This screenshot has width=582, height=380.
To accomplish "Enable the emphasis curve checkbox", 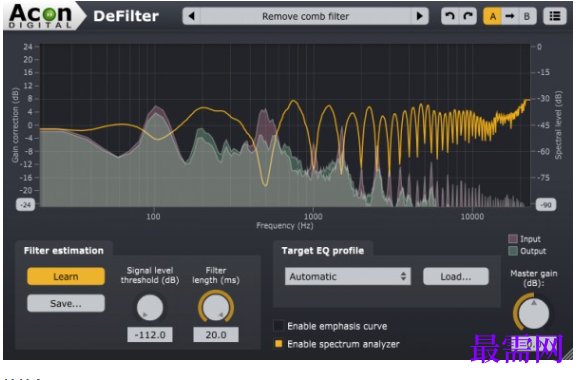I will click(x=278, y=326).
